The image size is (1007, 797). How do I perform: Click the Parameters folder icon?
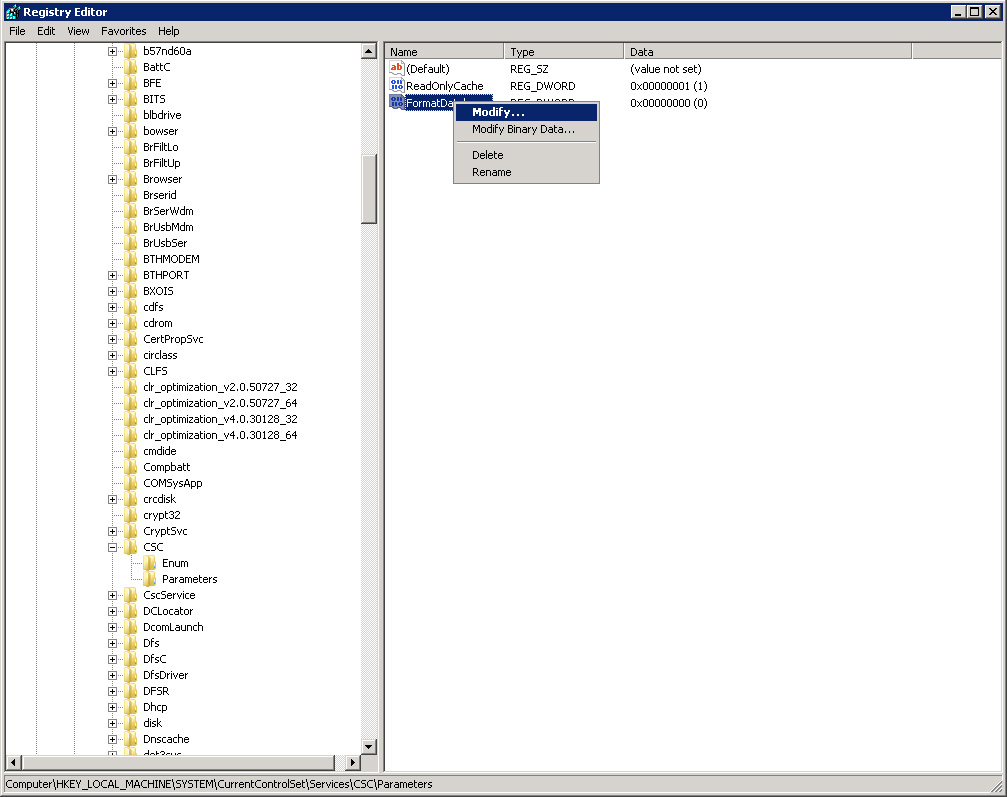click(149, 579)
